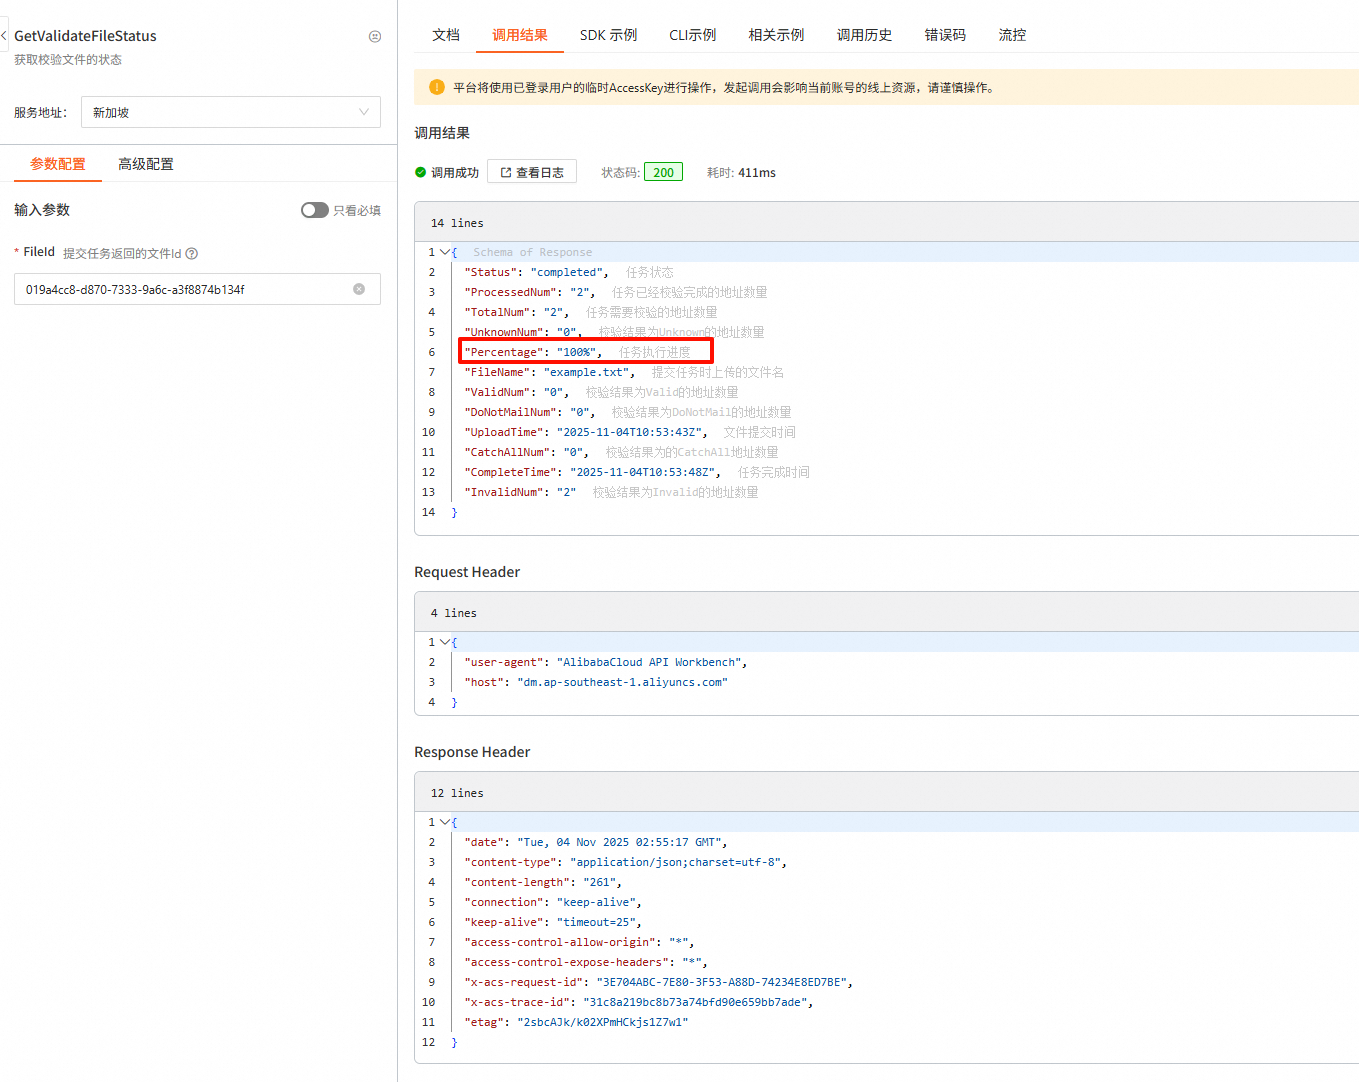The height and width of the screenshot is (1082, 1359).
Task: Click the "x-acs-request-id" header line
Action: 659,982
